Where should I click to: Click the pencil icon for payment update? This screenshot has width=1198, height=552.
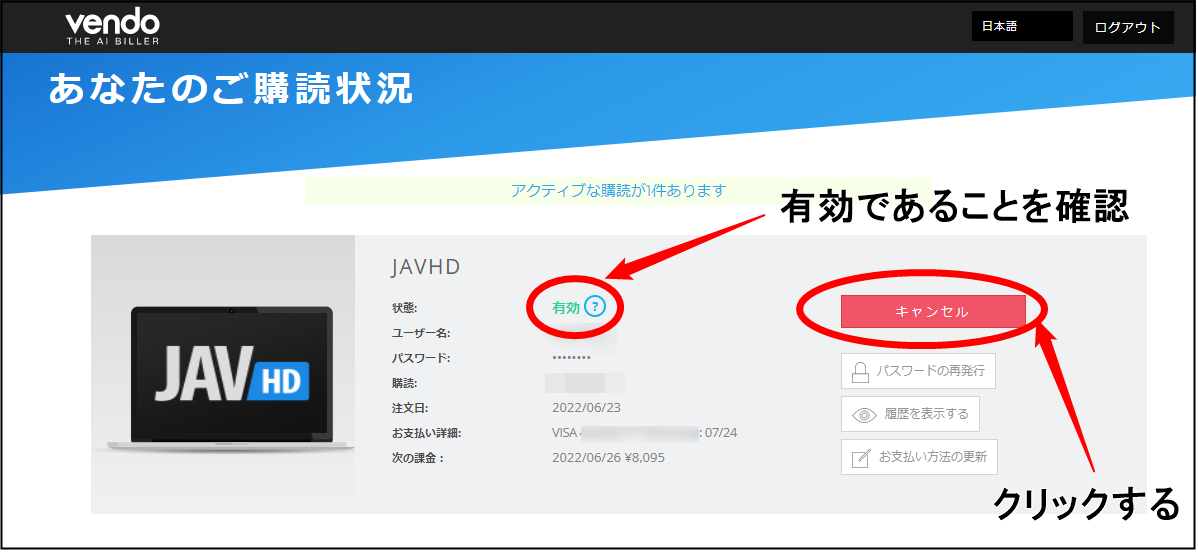tap(860, 457)
